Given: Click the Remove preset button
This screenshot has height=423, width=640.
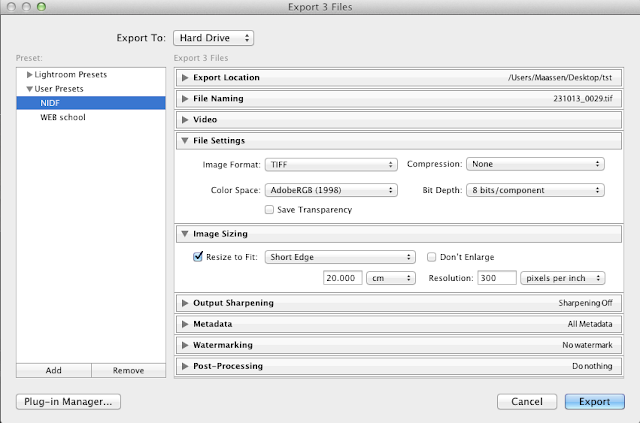Looking at the screenshot, I should 129,370.
